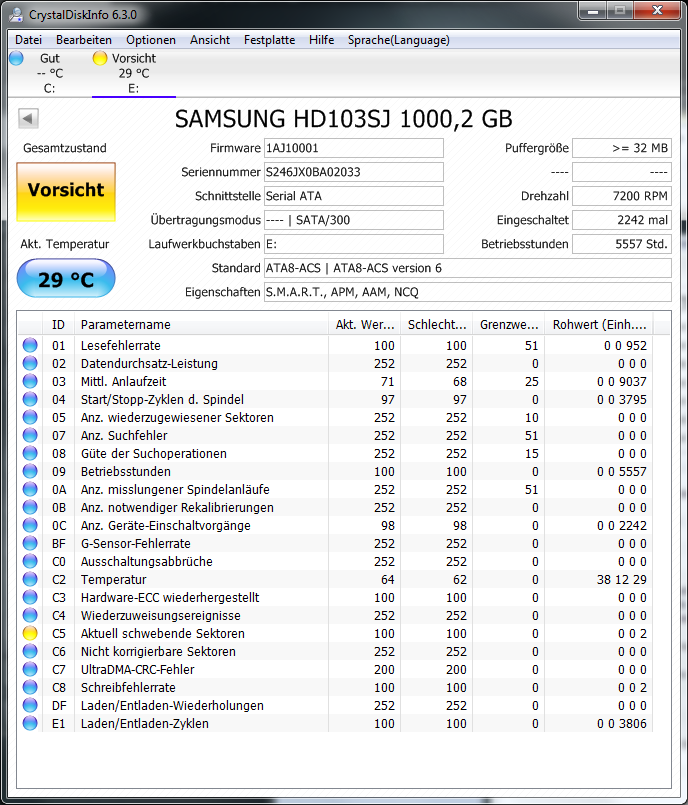Click the Eingeschaltet value 2242 mal
The height and width of the screenshot is (805, 688).
(x=622, y=220)
